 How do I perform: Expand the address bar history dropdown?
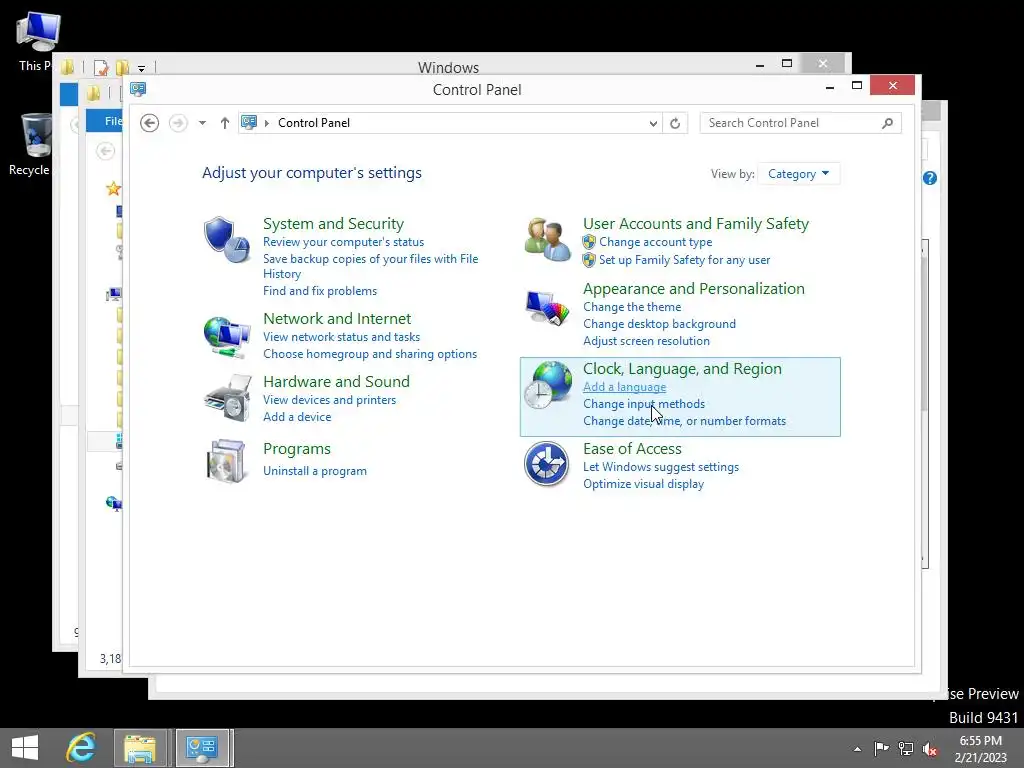pyautogui.click(x=652, y=123)
